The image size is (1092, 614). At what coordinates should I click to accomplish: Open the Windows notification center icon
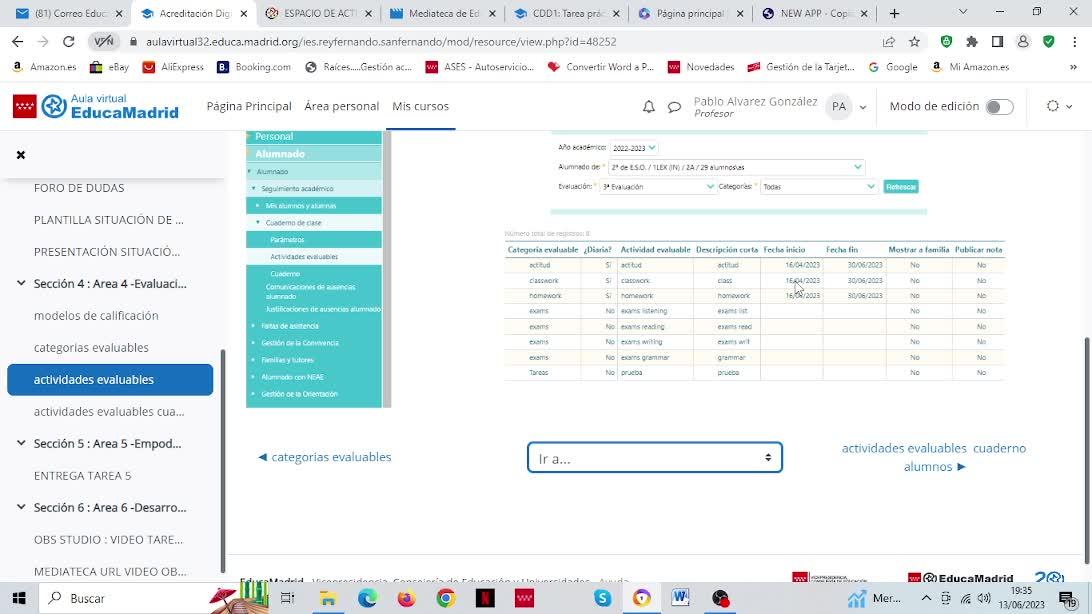pos(1068,598)
